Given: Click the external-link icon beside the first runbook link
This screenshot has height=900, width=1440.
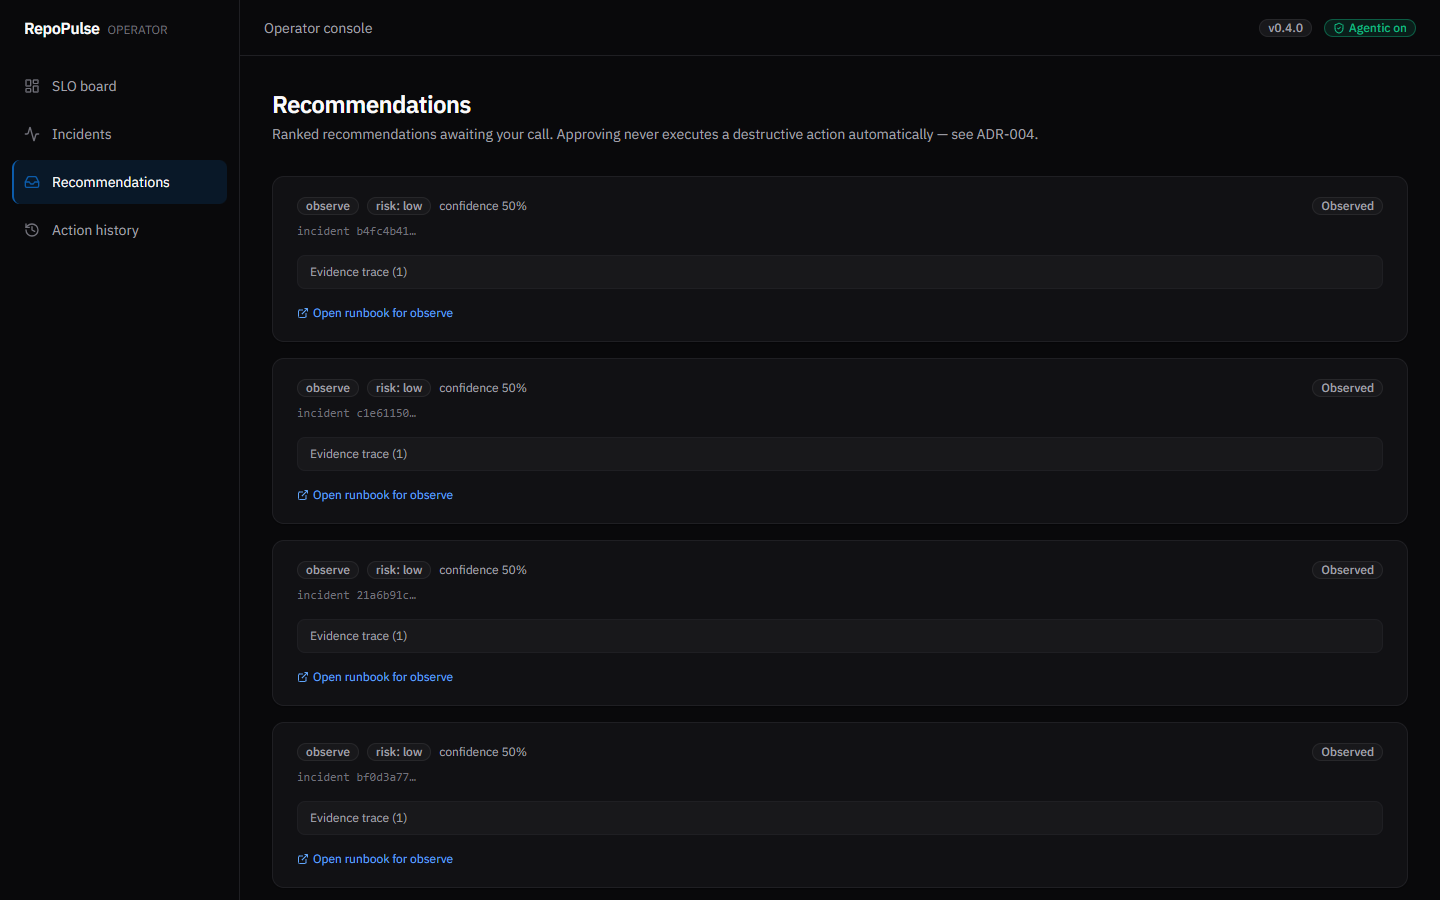Looking at the screenshot, I should click(x=302, y=312).
